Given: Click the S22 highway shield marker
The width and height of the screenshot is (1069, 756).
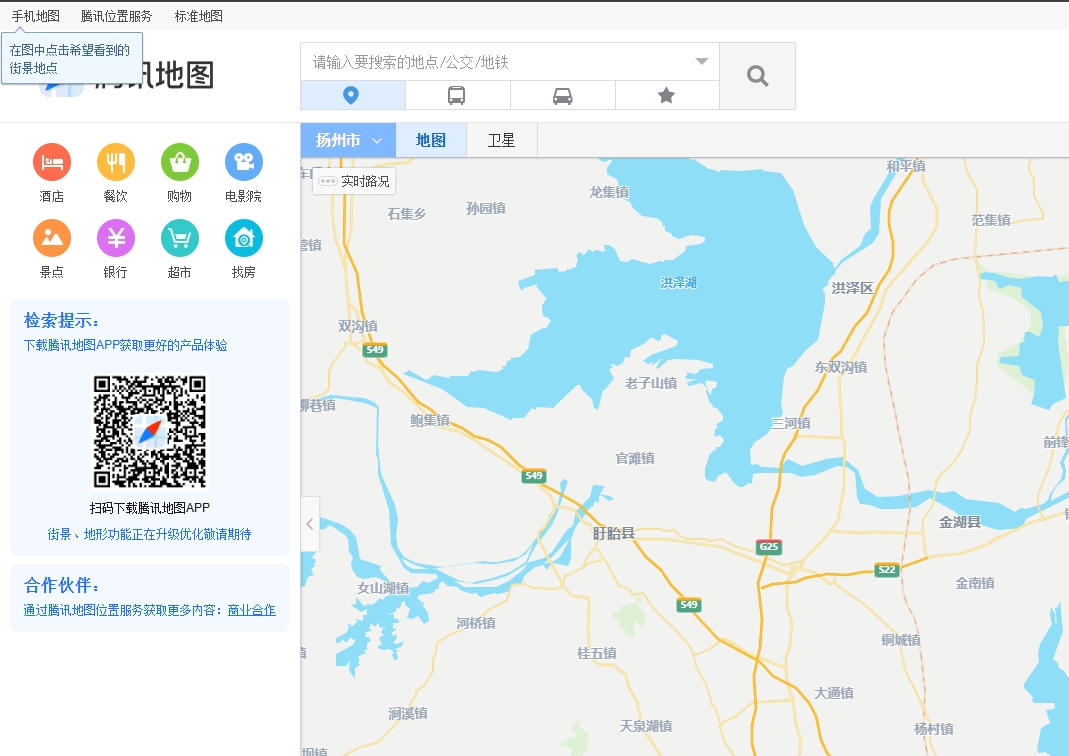Looking at the screenshot, I should [887, 570].
